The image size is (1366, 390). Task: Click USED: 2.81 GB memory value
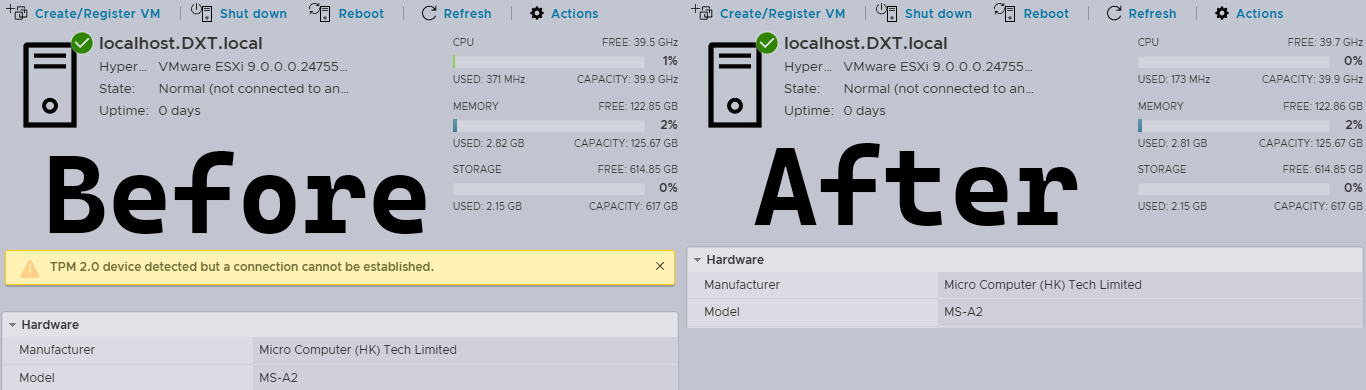[1174, 143]
